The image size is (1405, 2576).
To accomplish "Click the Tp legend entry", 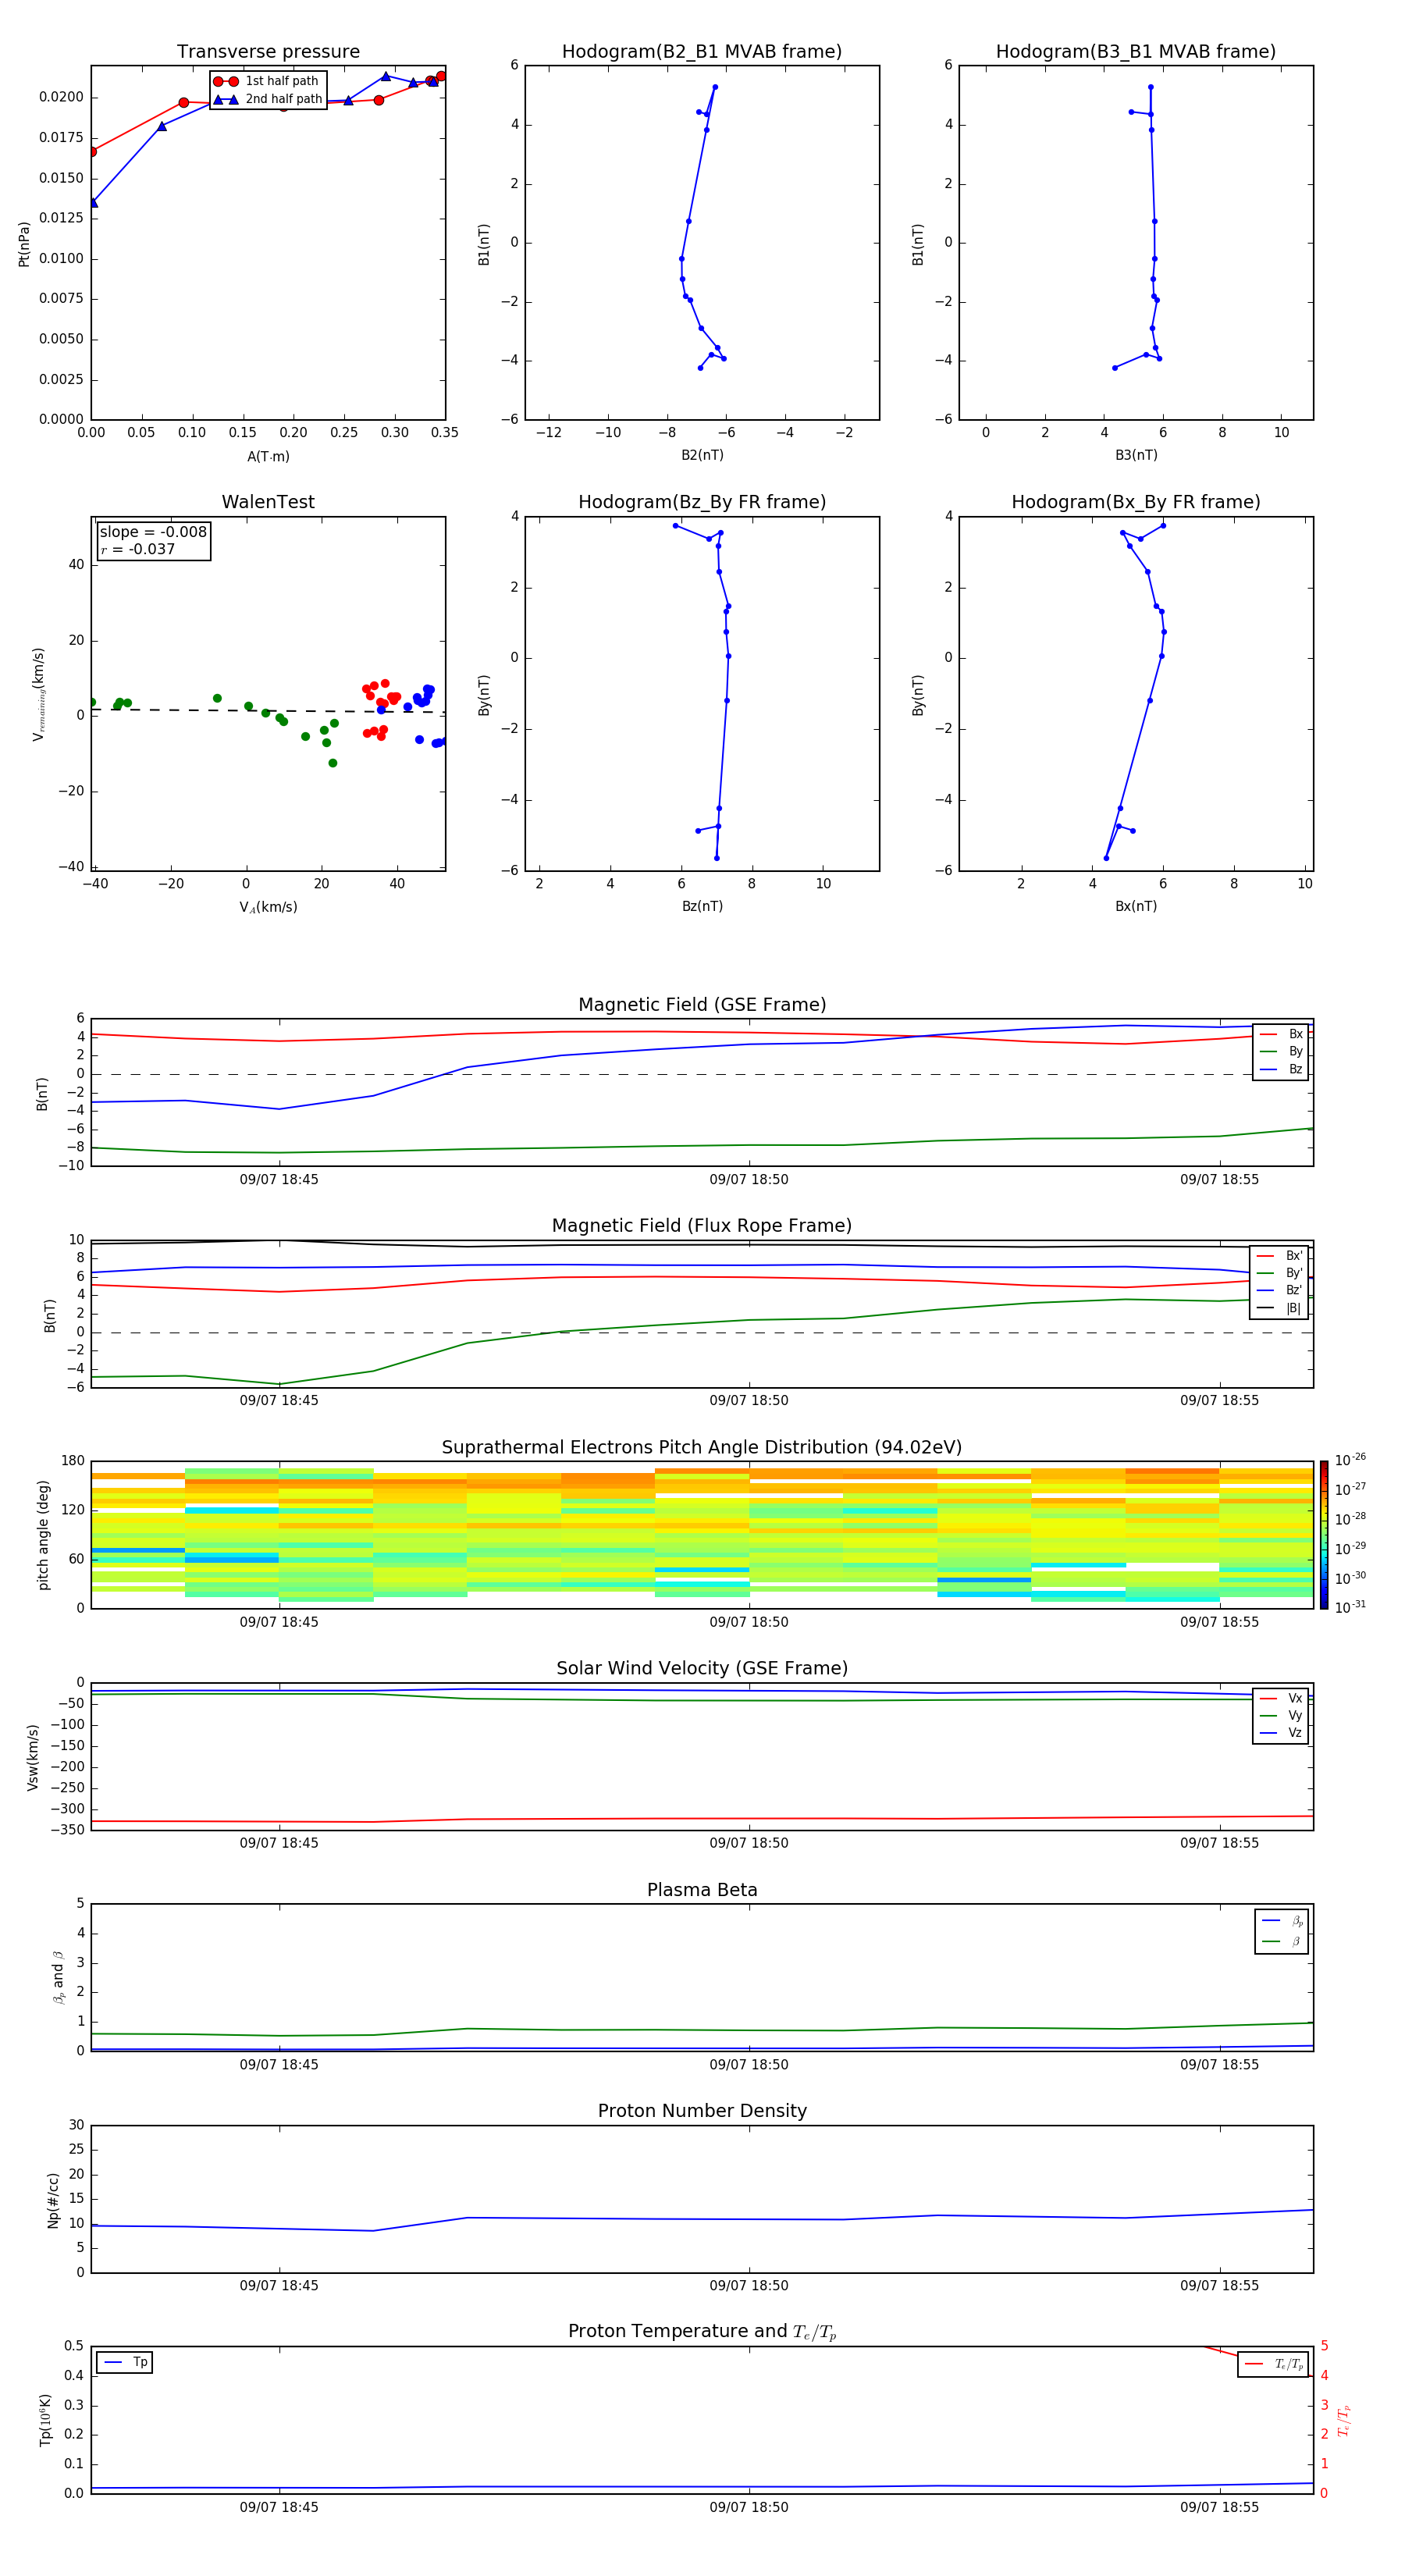I will (125, 2362).
